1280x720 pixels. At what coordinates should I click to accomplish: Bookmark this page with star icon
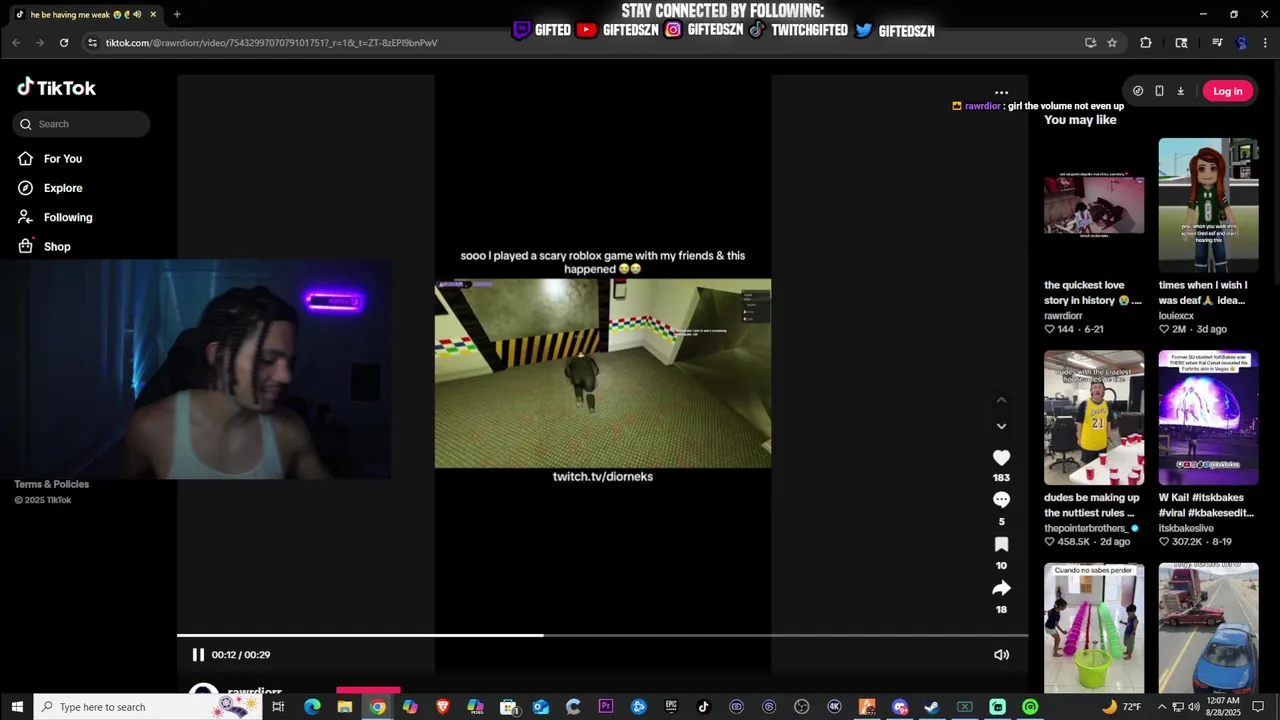tap(1112, 43)
